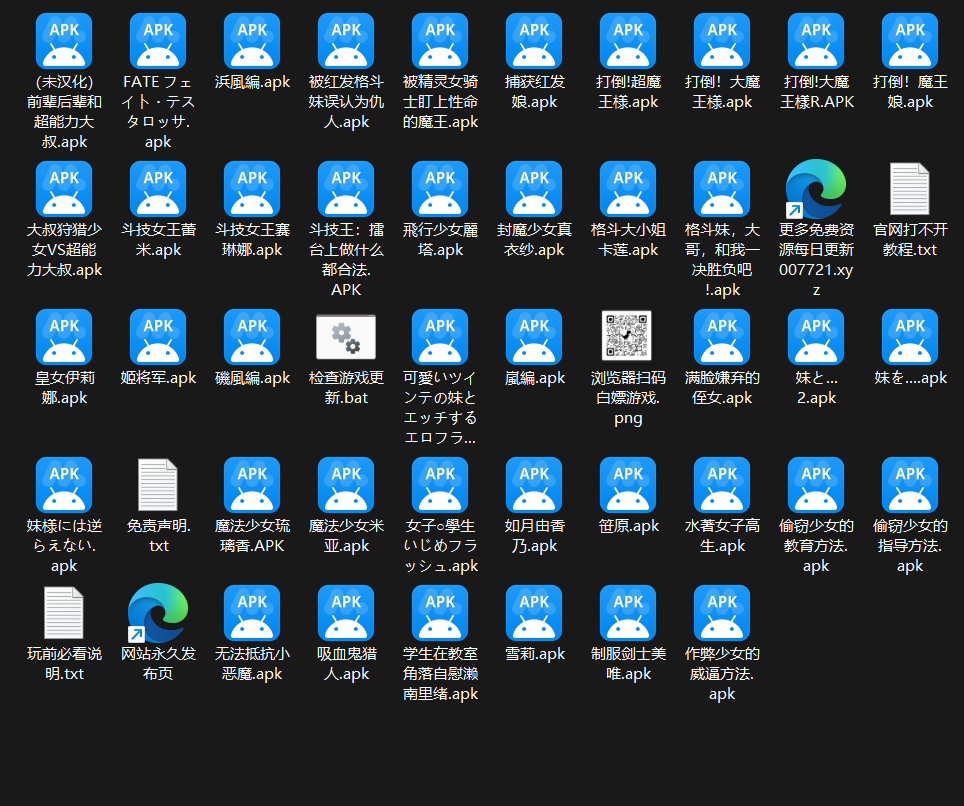Open the 嵐編.apk file
964x806 pixels.
pos(533,337)
